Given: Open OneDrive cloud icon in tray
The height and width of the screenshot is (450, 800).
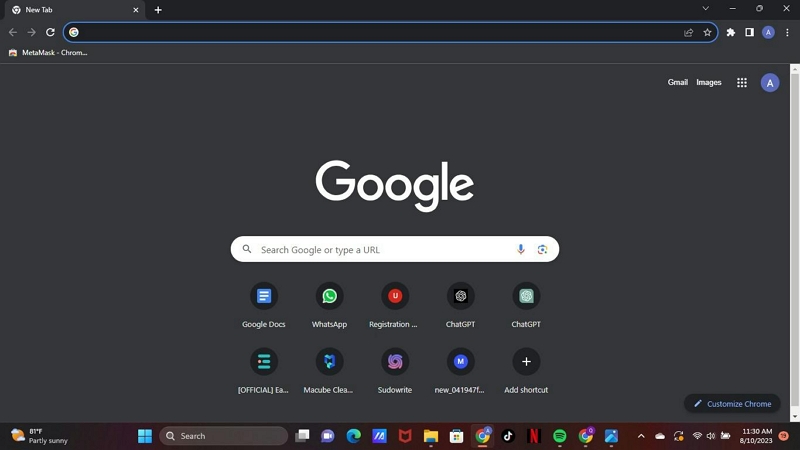Looking at the screenshot, I should (660, 436).
